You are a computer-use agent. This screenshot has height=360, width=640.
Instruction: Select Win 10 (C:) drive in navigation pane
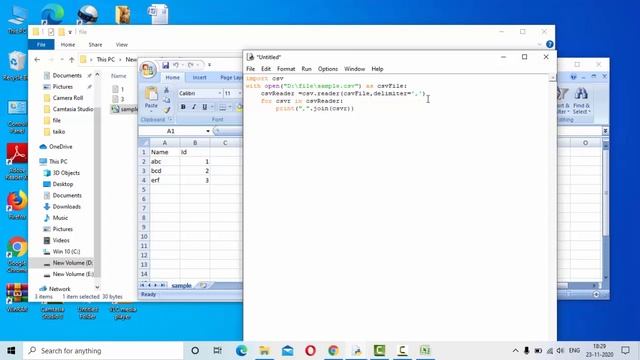point(62,251)
